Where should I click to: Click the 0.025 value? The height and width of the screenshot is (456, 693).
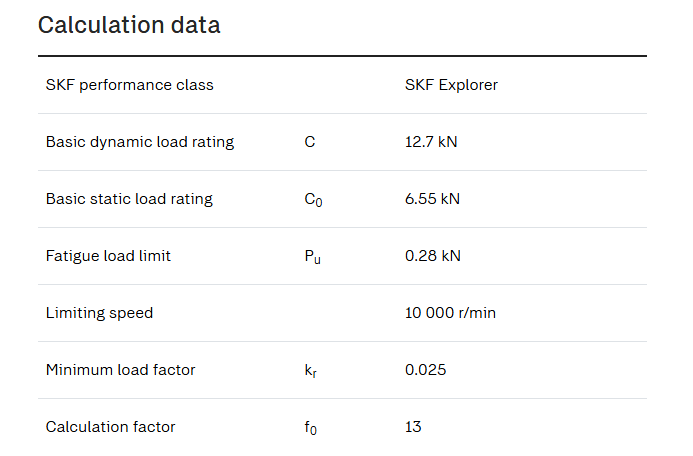coord(426,370)
